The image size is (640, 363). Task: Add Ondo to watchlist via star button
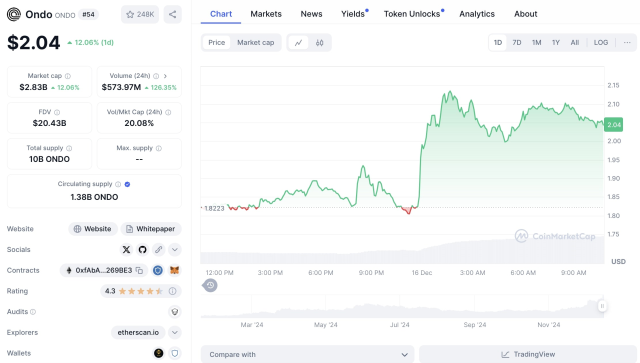140,14
